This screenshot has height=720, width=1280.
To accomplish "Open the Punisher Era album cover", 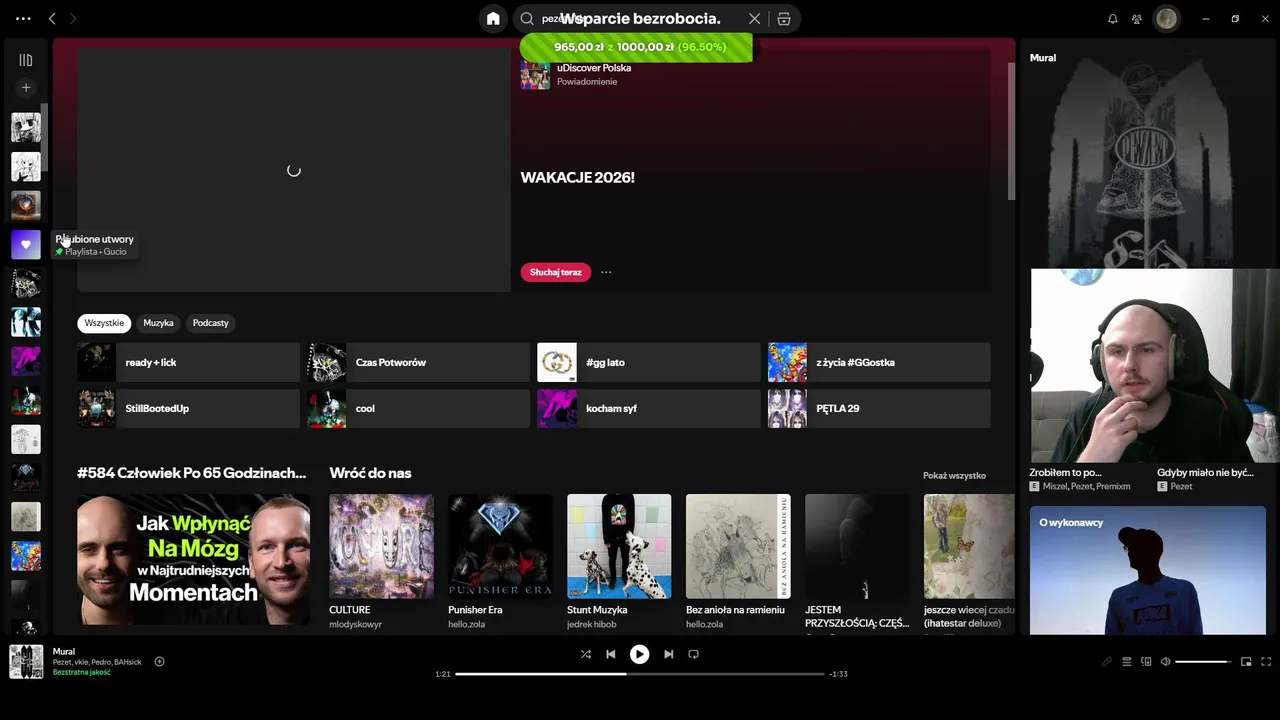I will (500, 546).
